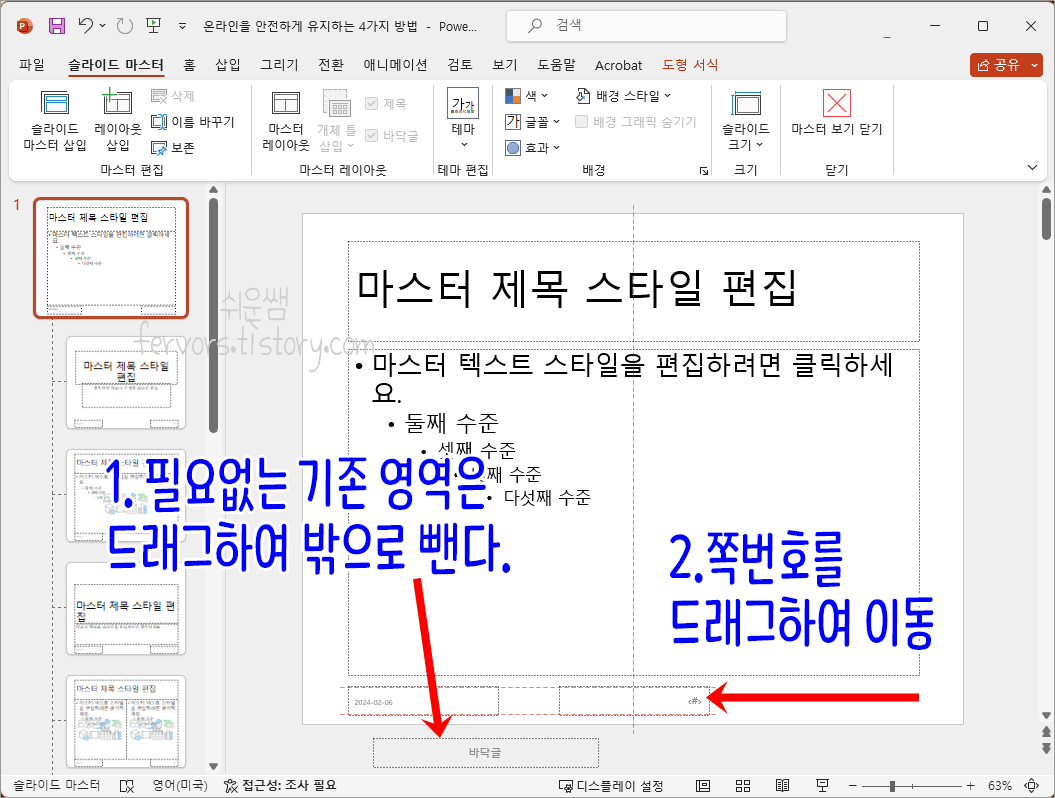
Task: Select the first slide master thumbnail
Action: click(111, 258)
